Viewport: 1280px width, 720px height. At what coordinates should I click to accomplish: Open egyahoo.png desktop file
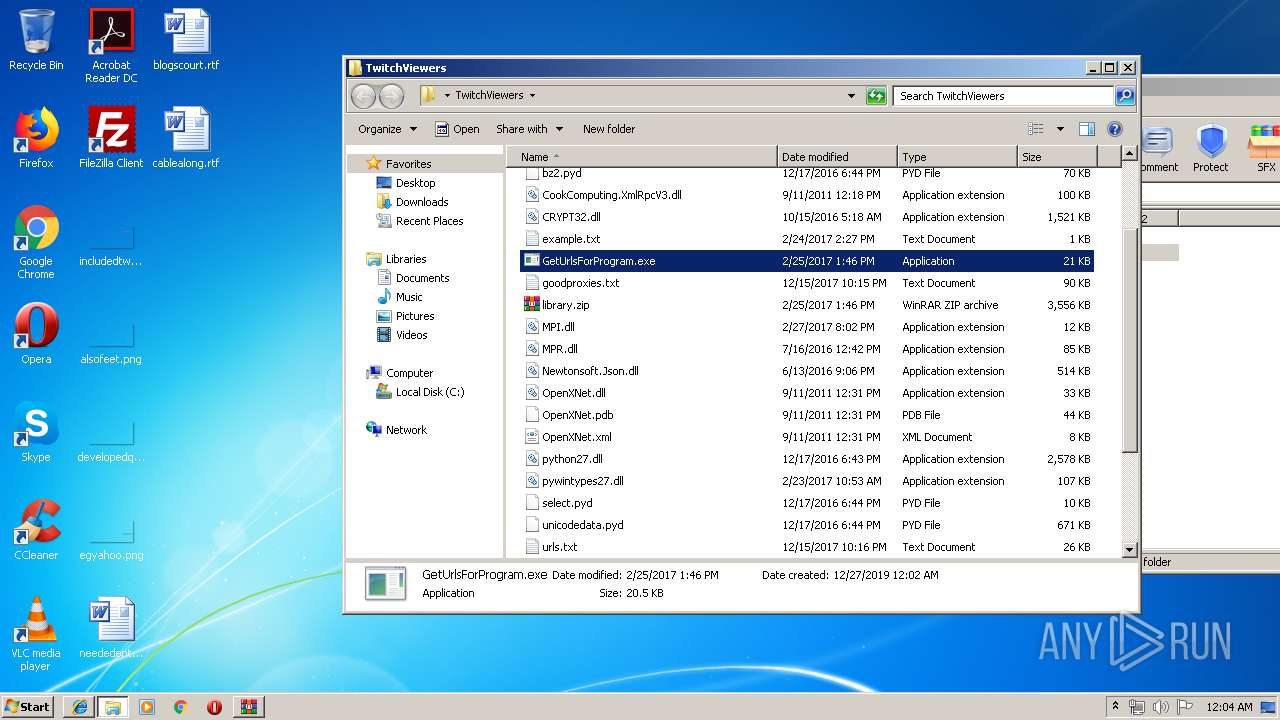click(x=111, y=542)
